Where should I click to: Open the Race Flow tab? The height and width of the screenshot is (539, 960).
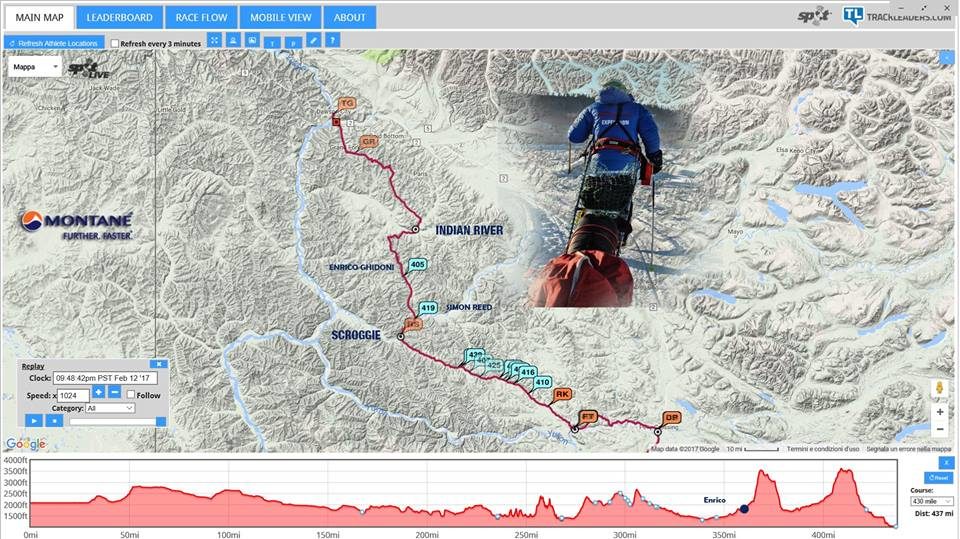pos(201,17)
